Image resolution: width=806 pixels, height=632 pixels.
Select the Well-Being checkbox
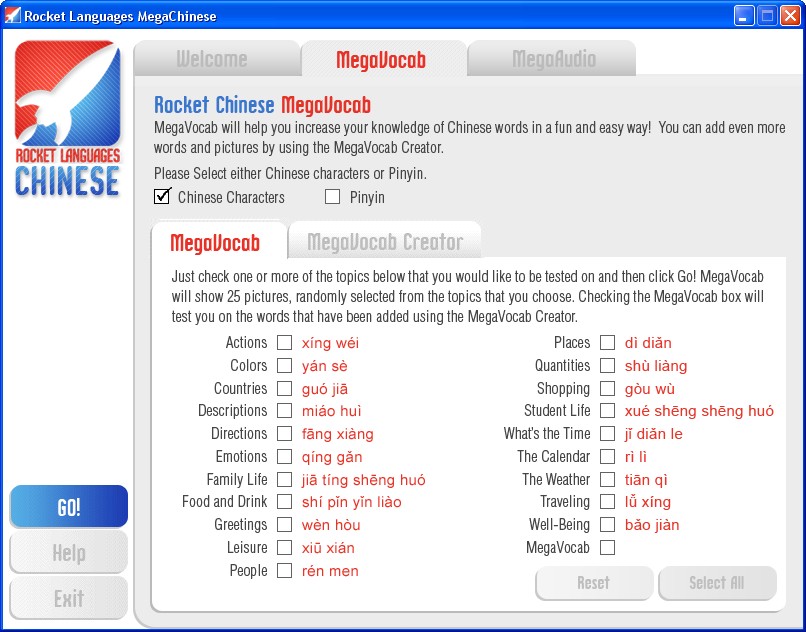pyautogui.click(x=608, y=525)
